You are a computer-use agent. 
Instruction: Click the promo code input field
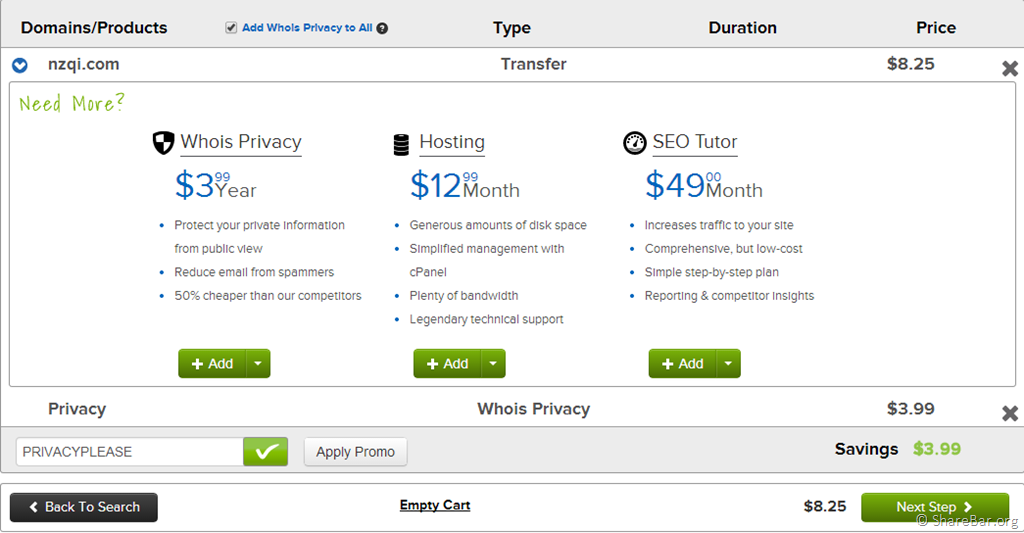tap(129, 452)
